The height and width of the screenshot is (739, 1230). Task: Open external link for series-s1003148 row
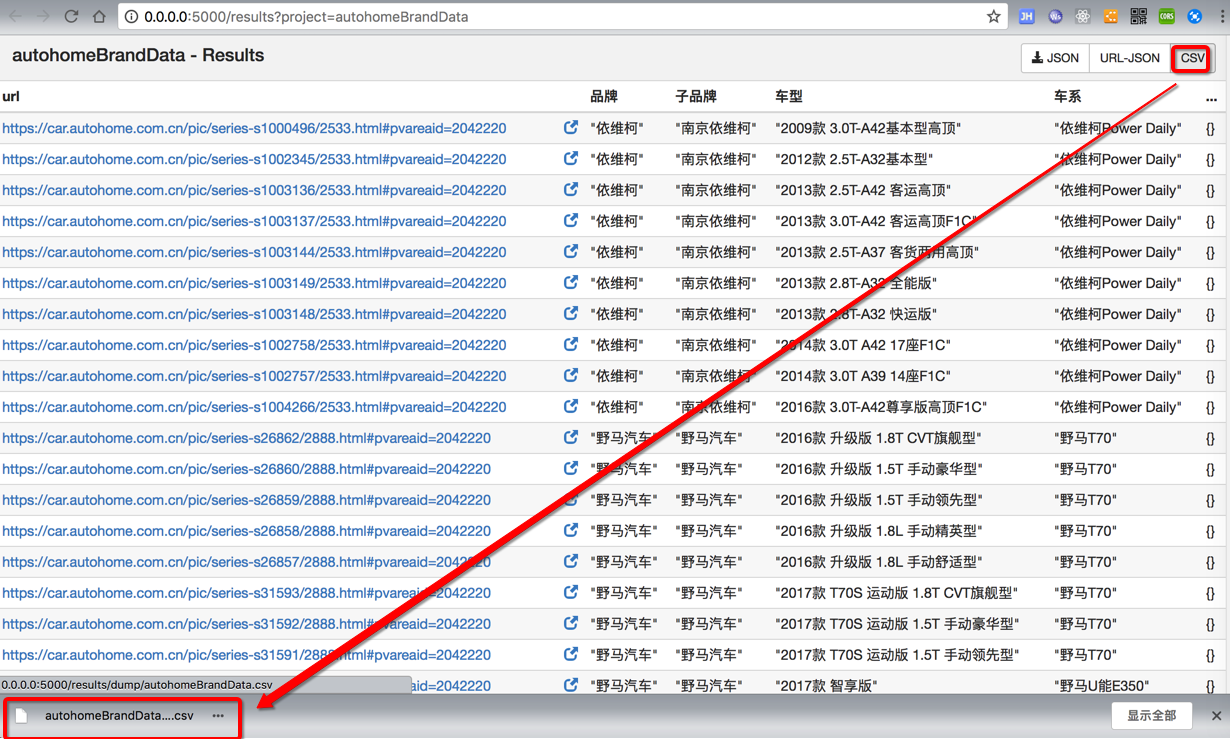pos(571,314)
